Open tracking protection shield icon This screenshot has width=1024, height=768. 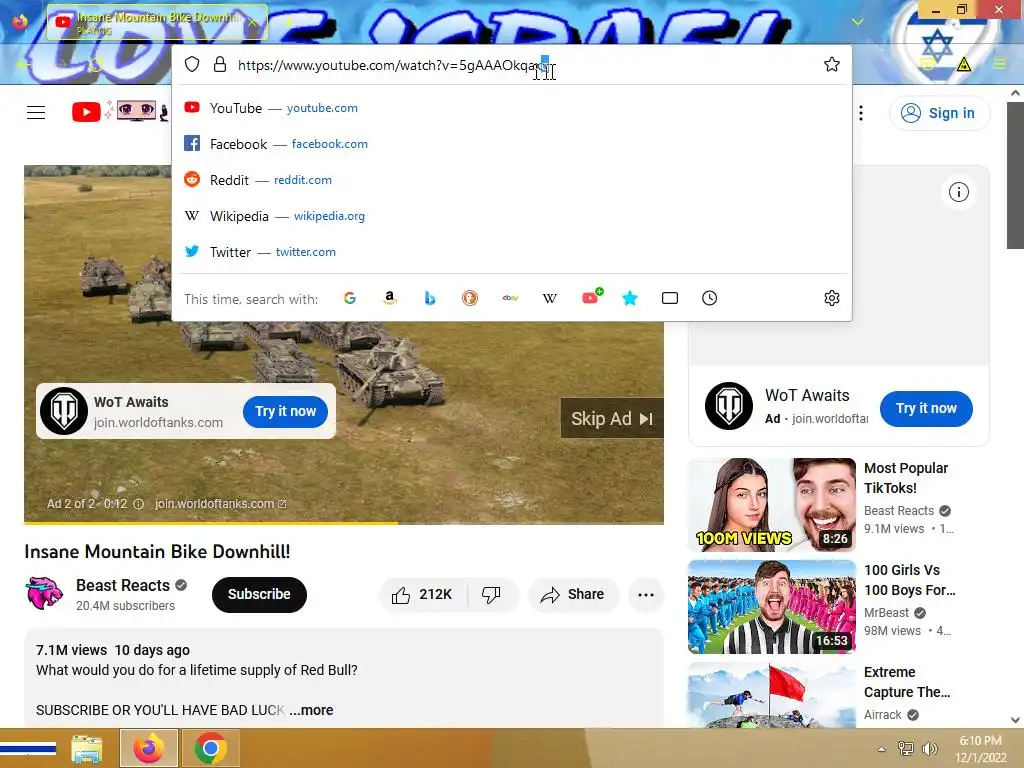(191, 64)
